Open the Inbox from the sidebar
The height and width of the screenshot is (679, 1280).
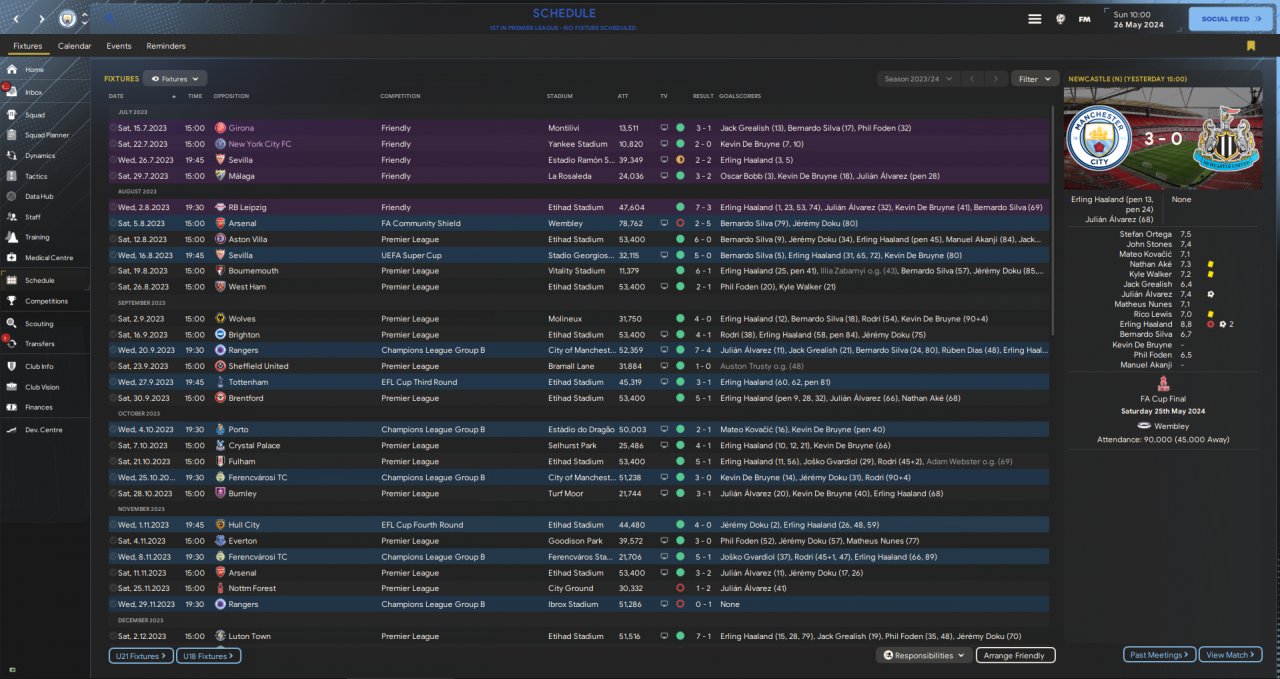(x=33, y=92)
